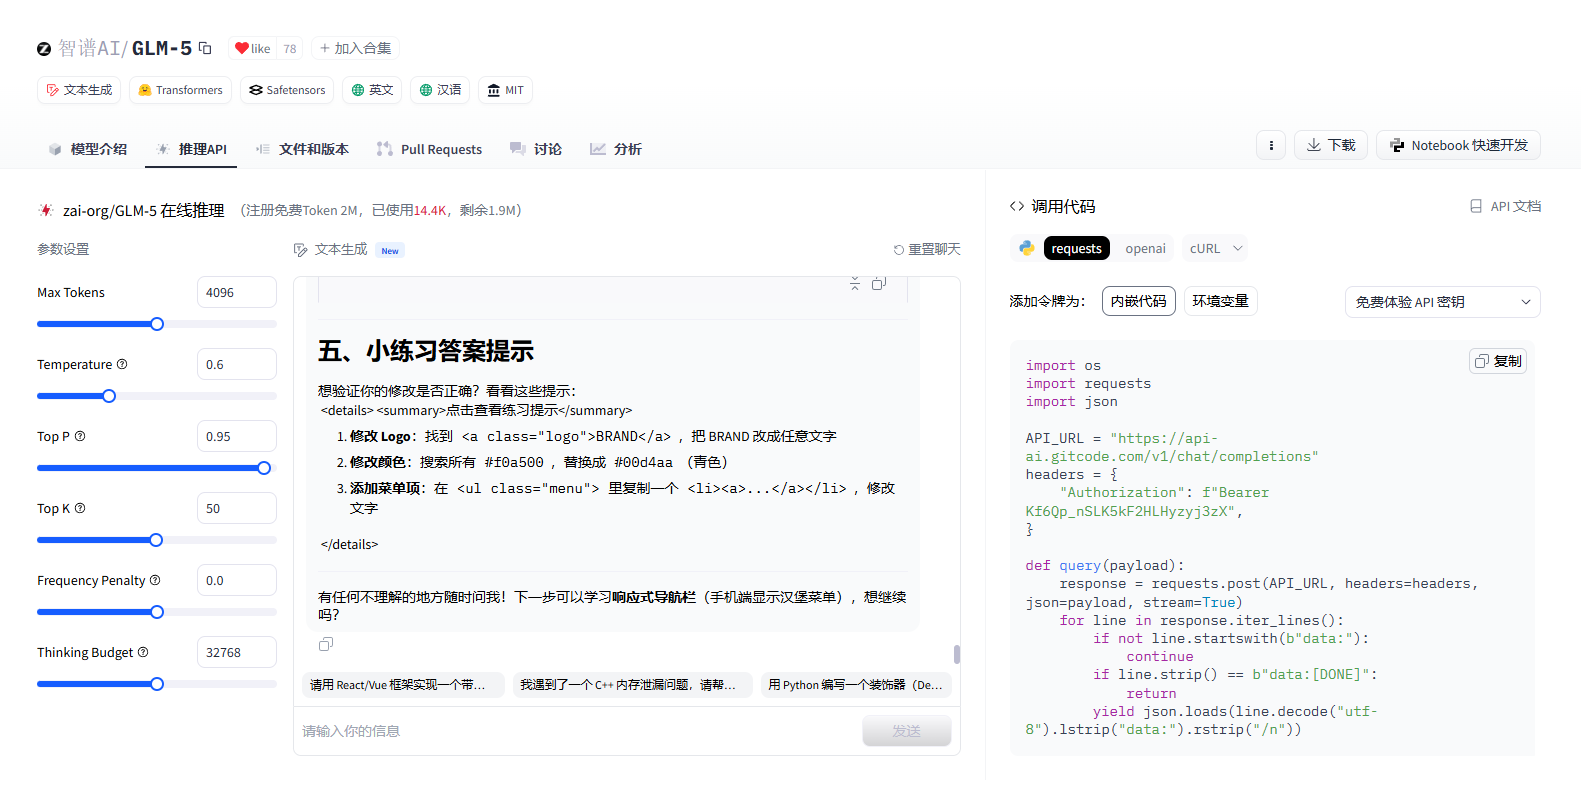Click the Top K help icon
1581x788 pixels.
(x=80, y=508)
